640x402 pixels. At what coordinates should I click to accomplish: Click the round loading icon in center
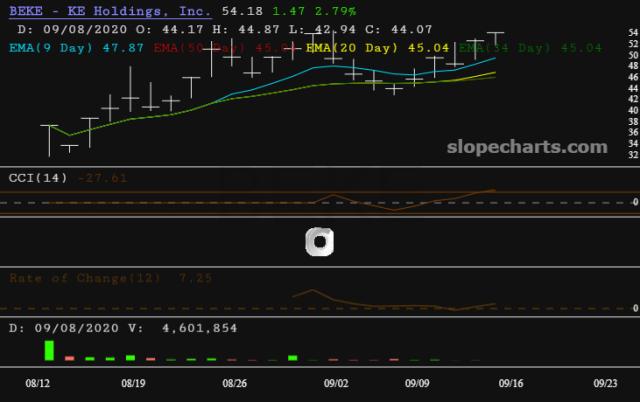tap(320, 242)
